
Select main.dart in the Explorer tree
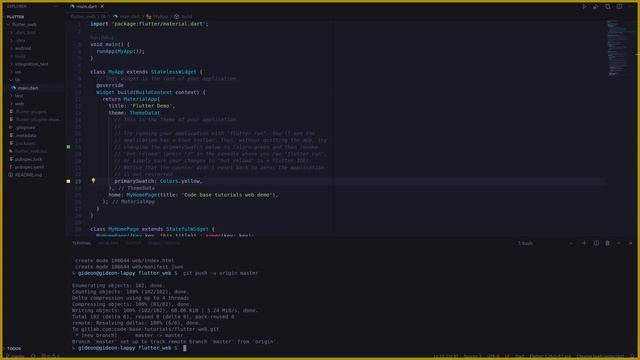(28, 88)
